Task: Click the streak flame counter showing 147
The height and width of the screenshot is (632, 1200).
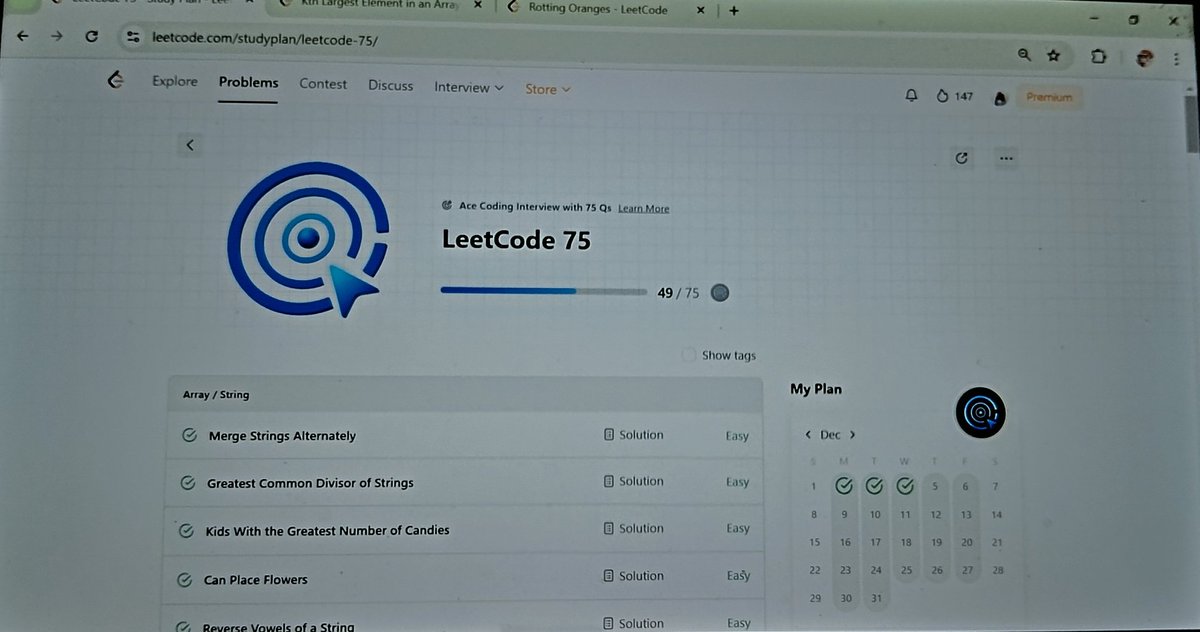Action: (954, 96)
